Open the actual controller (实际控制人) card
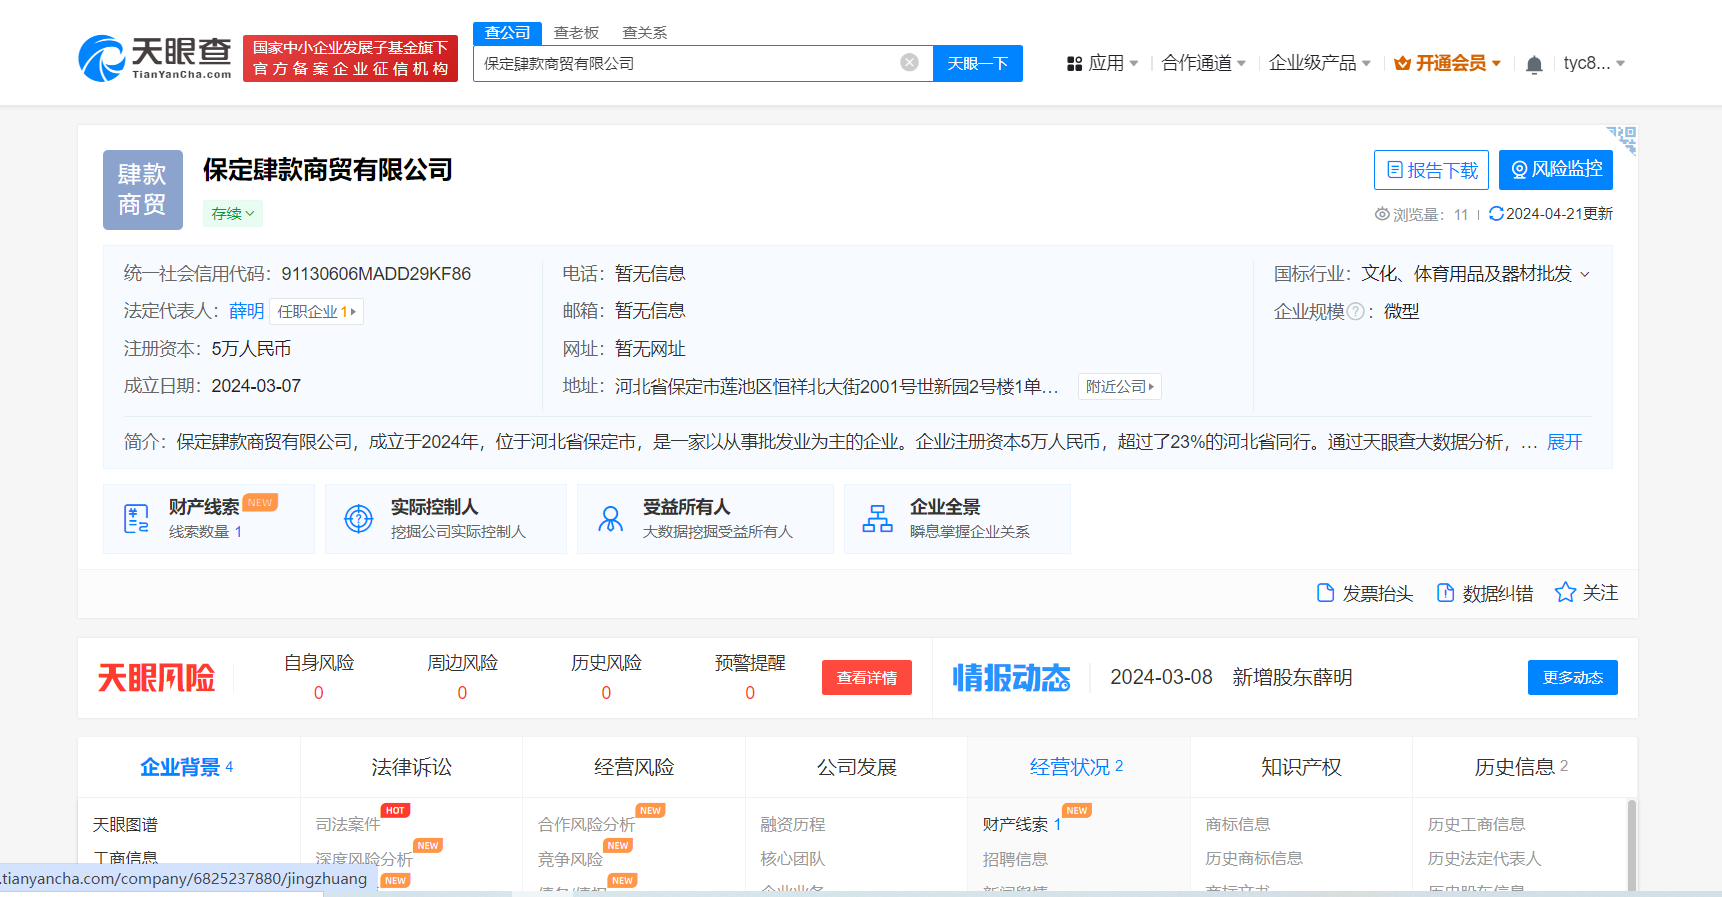Viewport: 1722px width, 897px height. (445, 518)
